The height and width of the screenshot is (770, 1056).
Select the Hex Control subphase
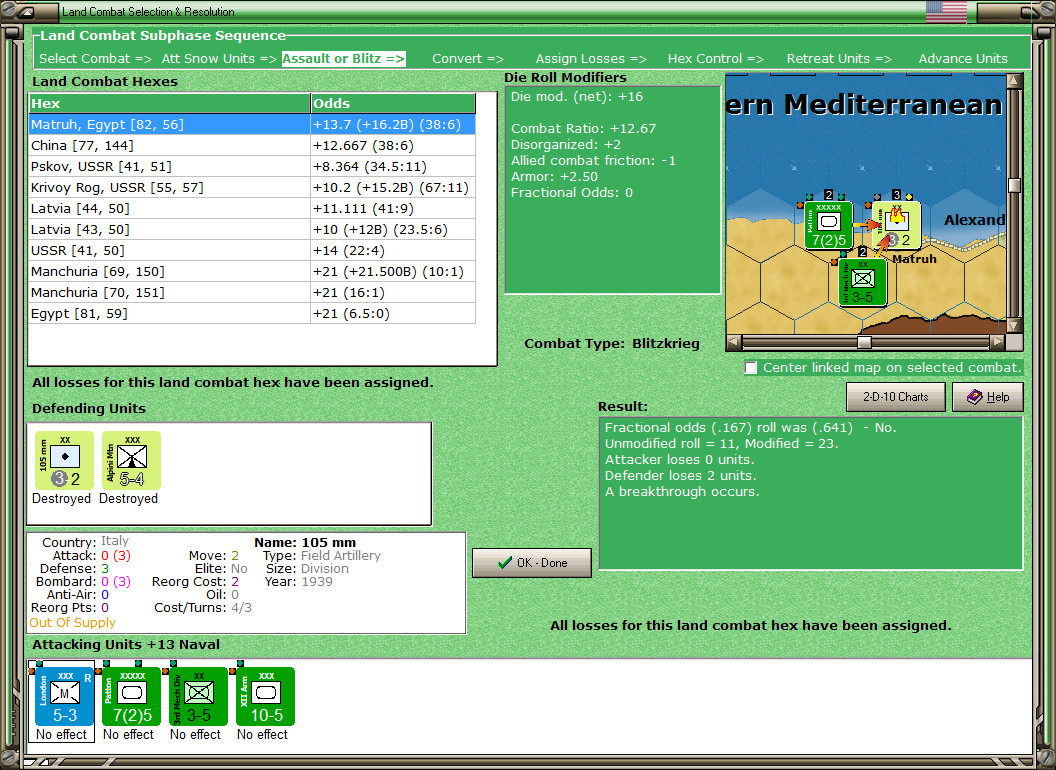(715, 59)
